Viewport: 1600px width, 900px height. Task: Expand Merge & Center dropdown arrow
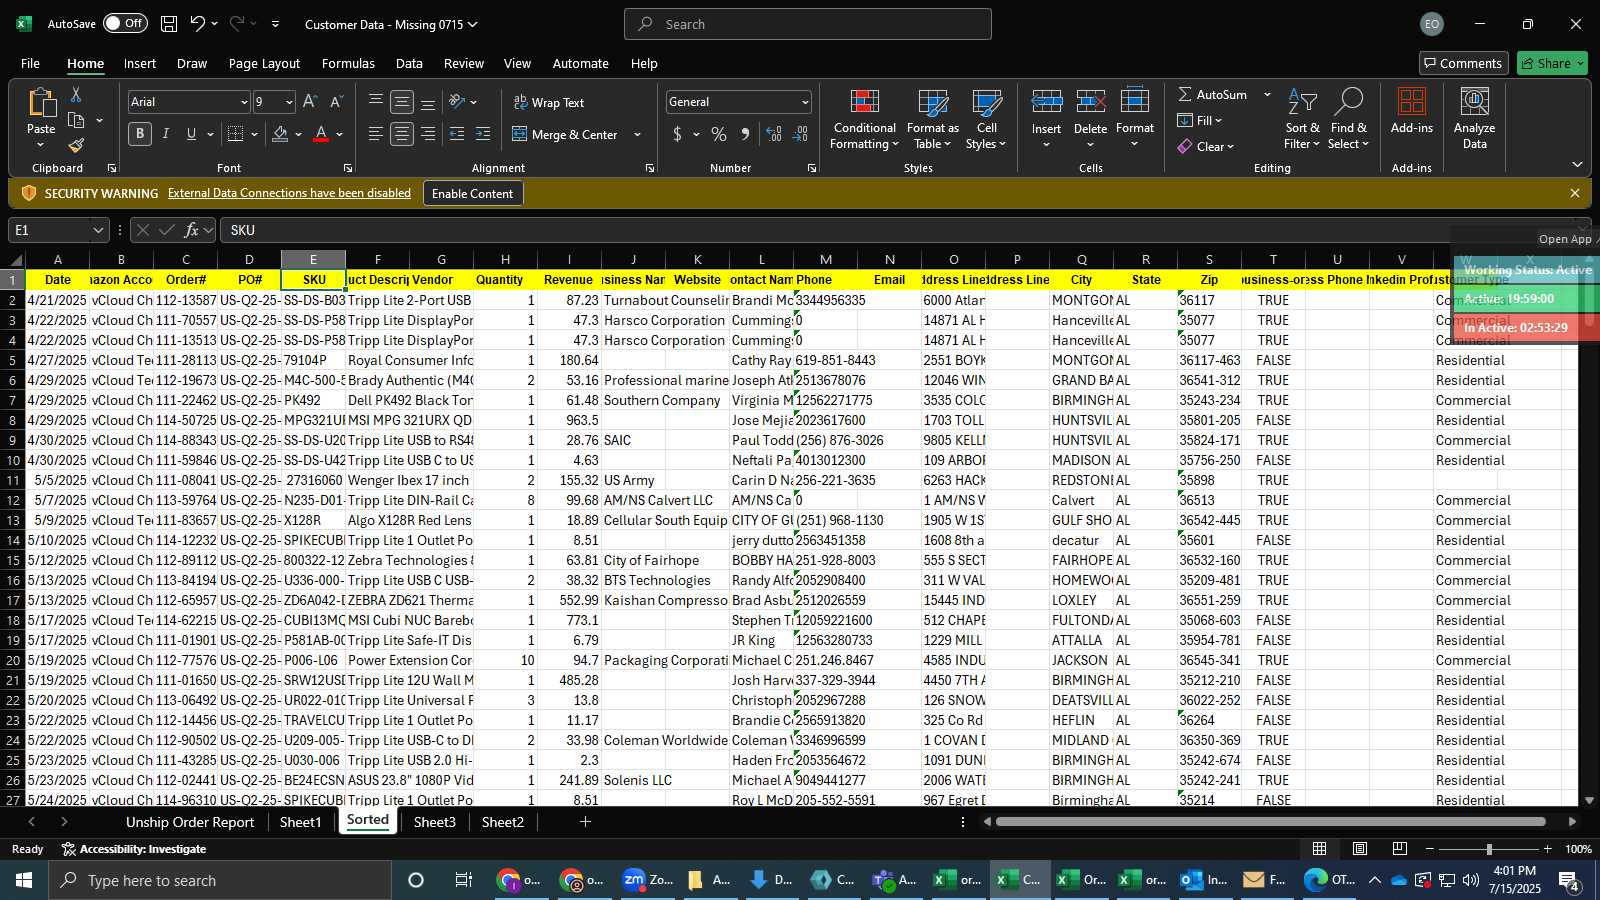pos(637,134)
